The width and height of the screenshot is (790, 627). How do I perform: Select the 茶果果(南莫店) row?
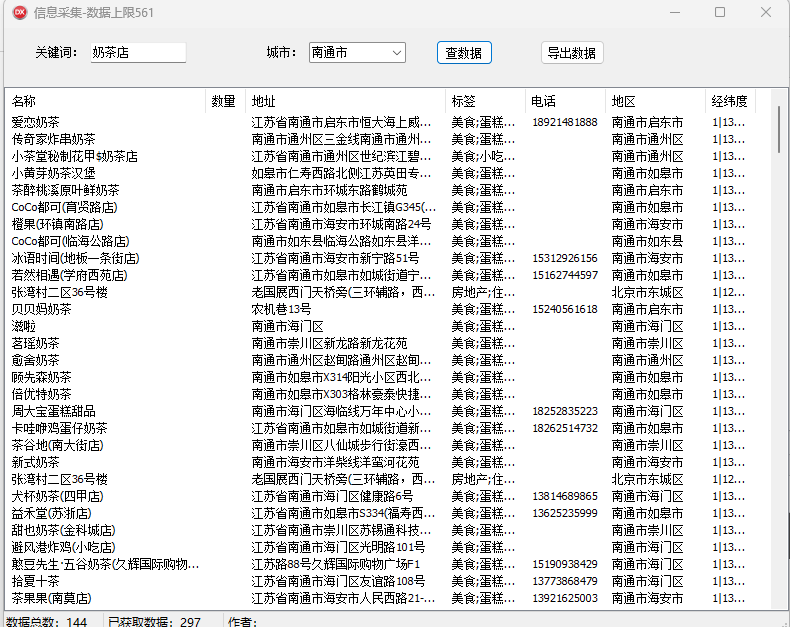tap(51, 598)
